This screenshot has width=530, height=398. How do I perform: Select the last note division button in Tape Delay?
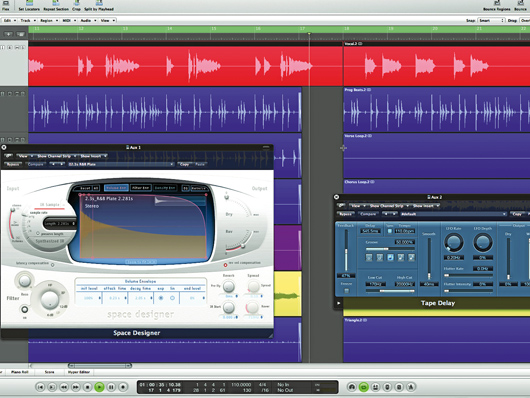point(411,258)
